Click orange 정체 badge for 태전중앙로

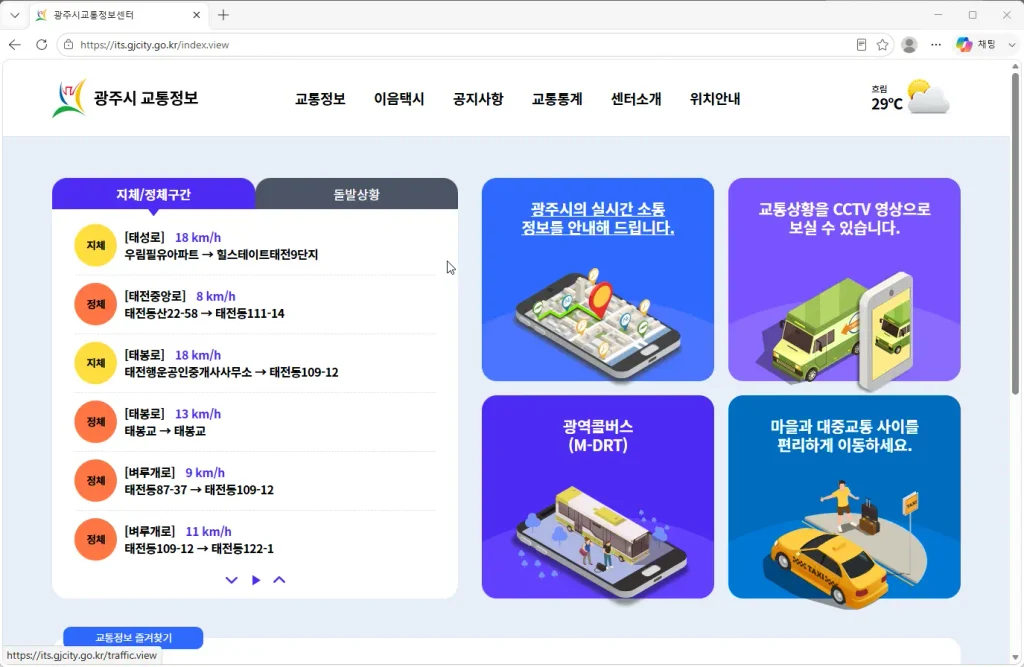tap(95, 304)
